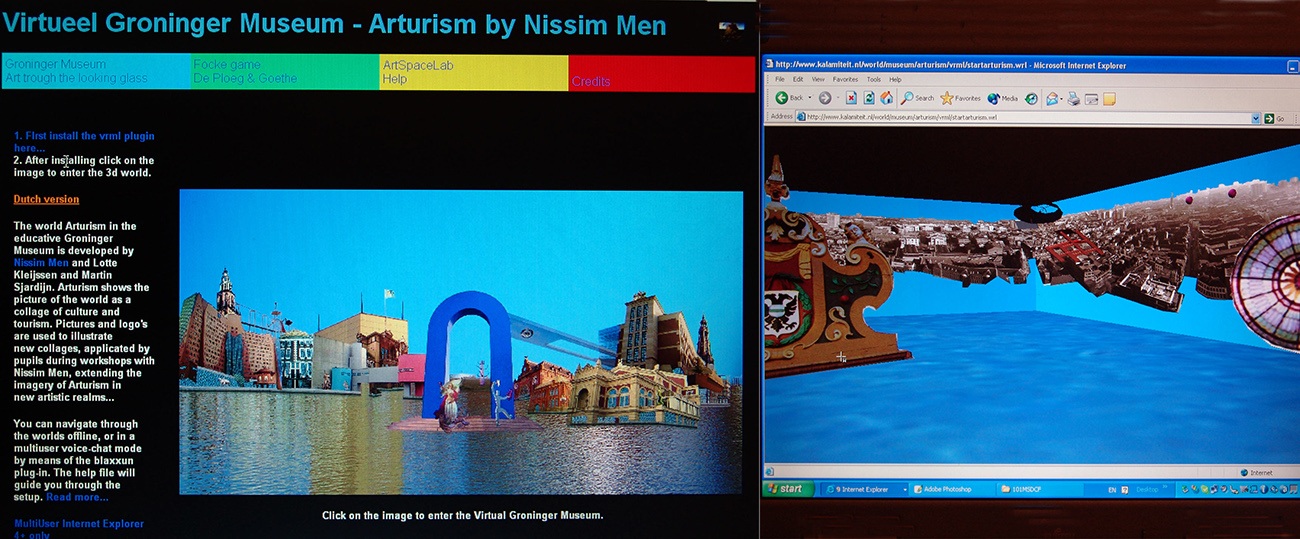Click the help question icon beside EN
This screenshot has height=539, width=1300.
1126,490
